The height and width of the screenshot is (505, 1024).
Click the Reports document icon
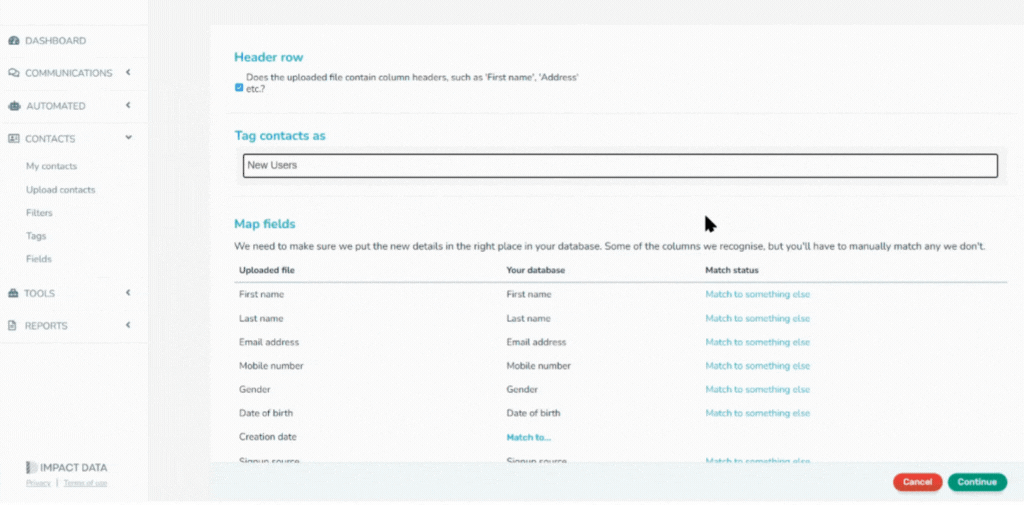pyautogui.click(x=12, y=325)
